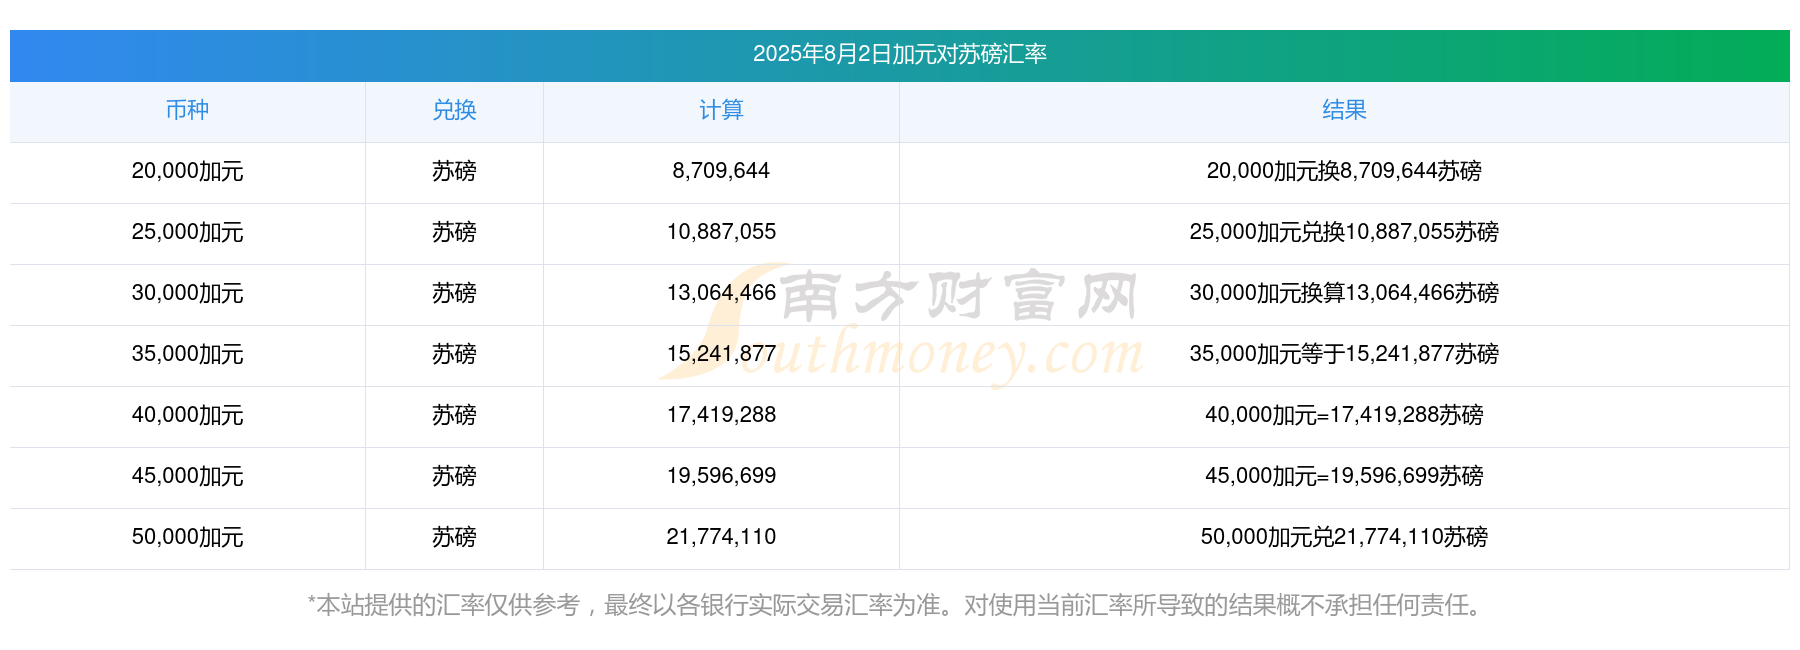
Task: Click the 计算 column header
Action: pyautogui.click(x=721, y=110)
